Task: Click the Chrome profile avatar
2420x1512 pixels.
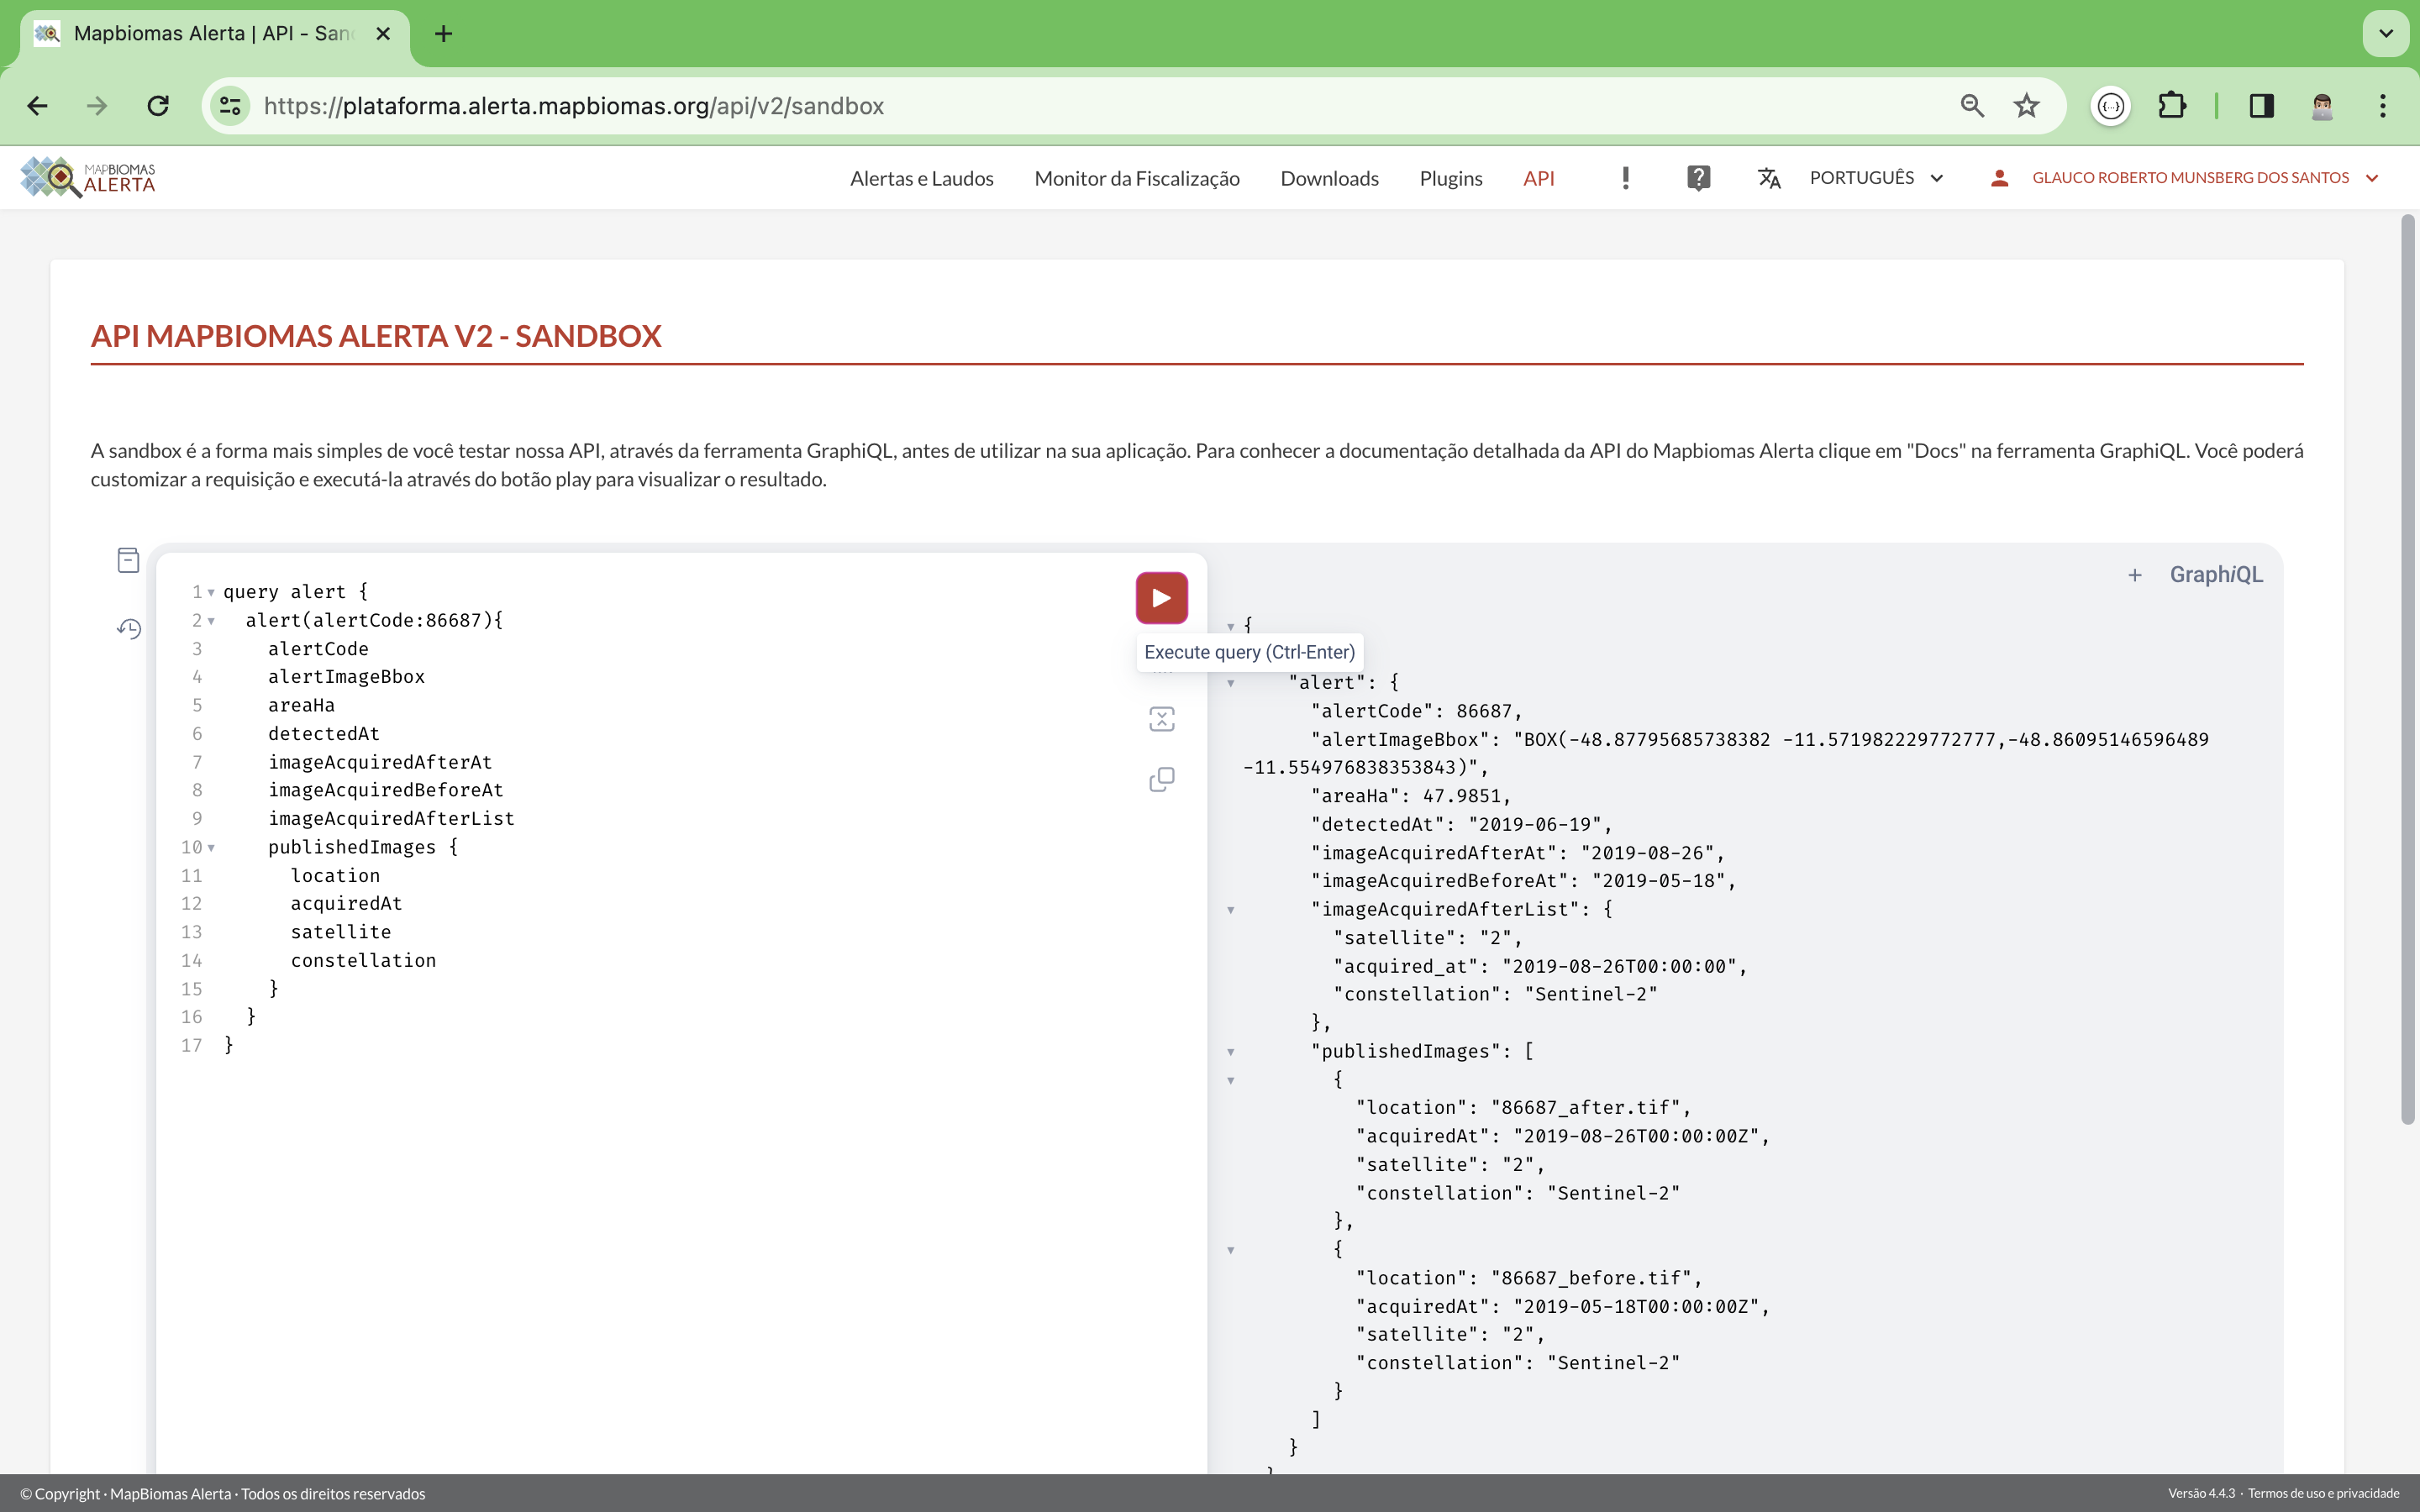Action: coord(2322,106)
